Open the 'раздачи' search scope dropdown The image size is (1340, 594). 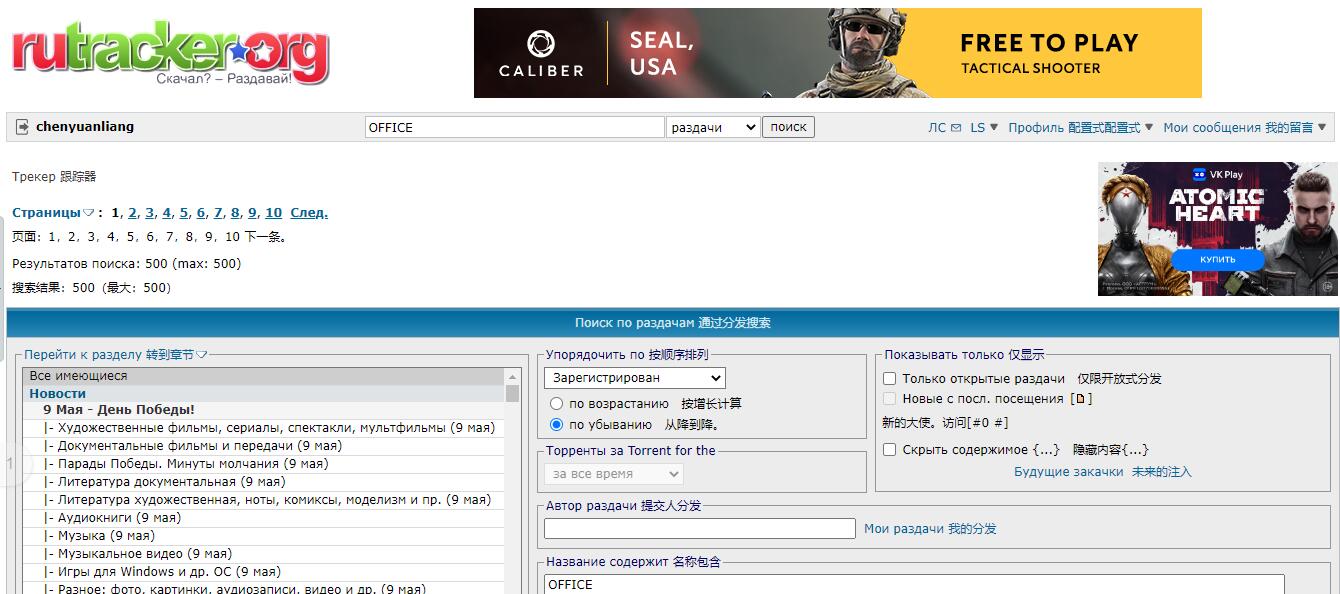tap(712, 127)
